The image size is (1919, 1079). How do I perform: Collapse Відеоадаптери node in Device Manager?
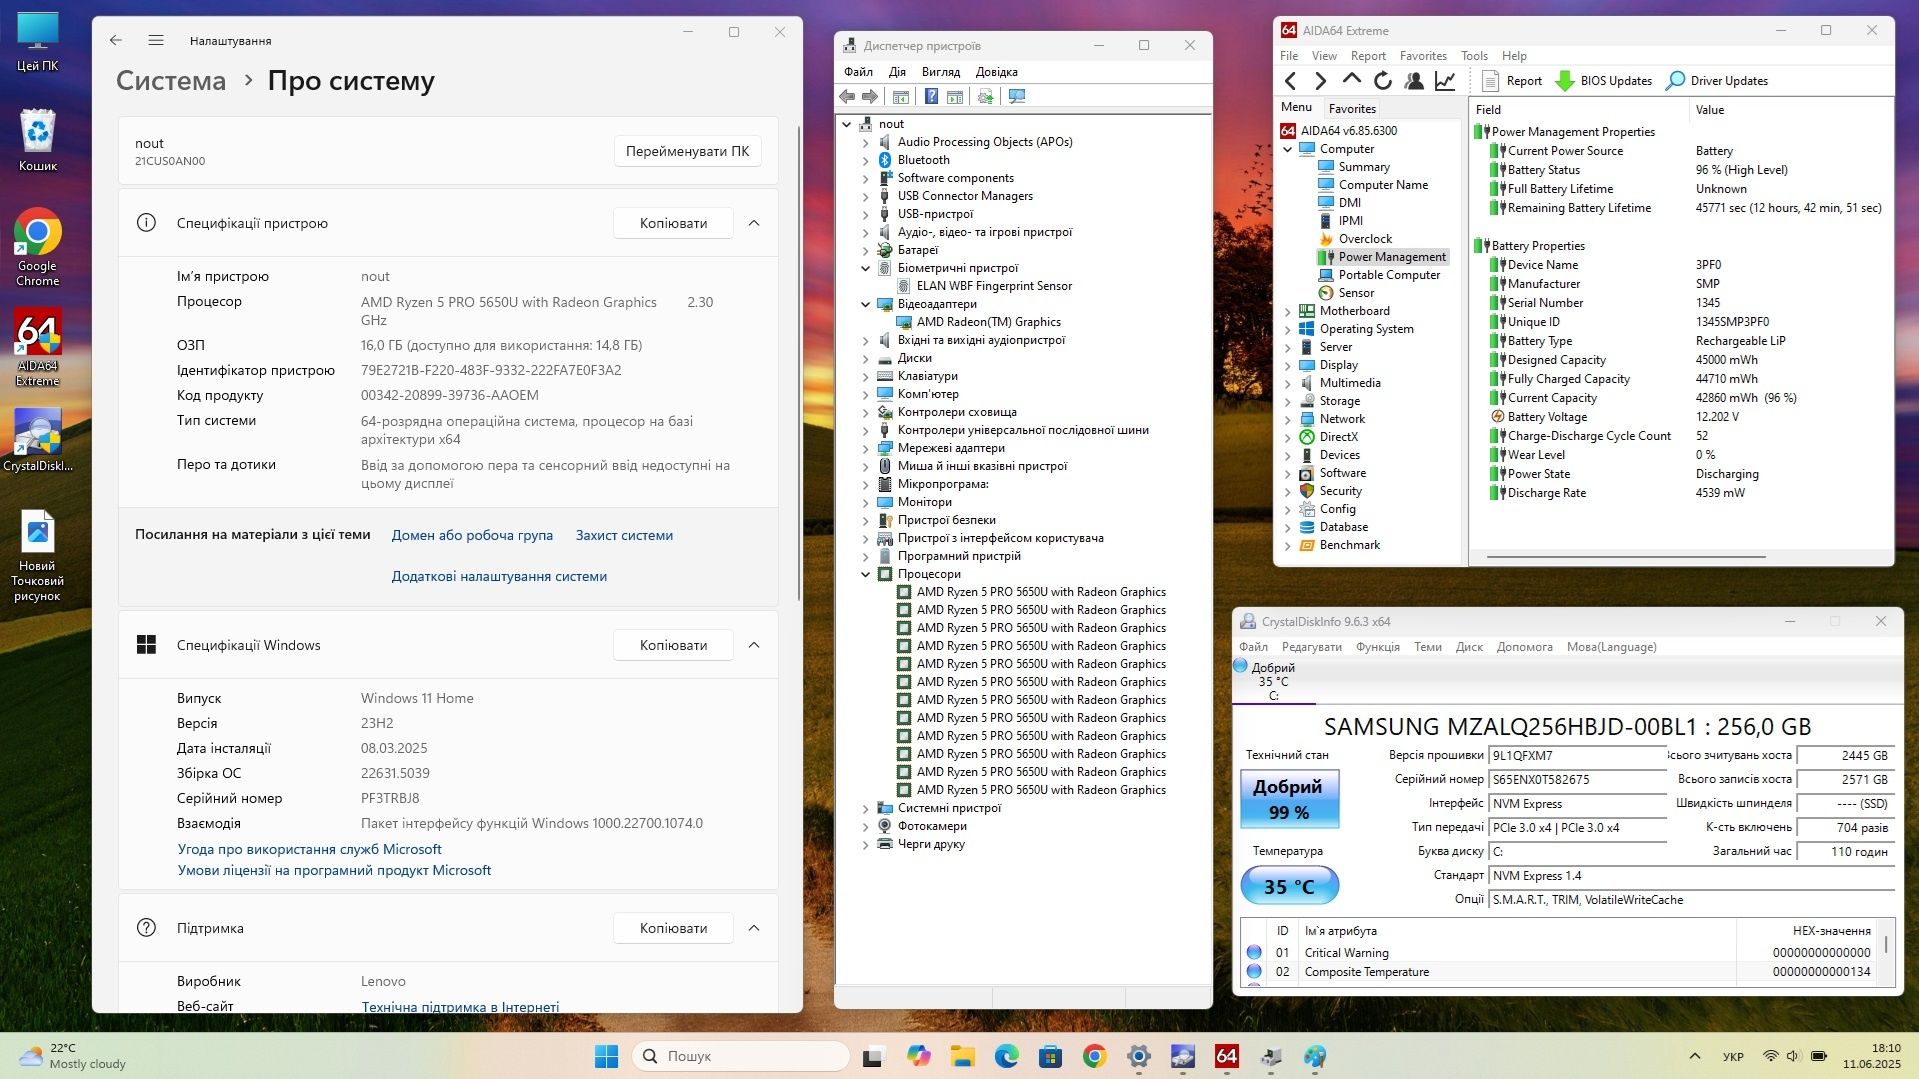[866, 304]
